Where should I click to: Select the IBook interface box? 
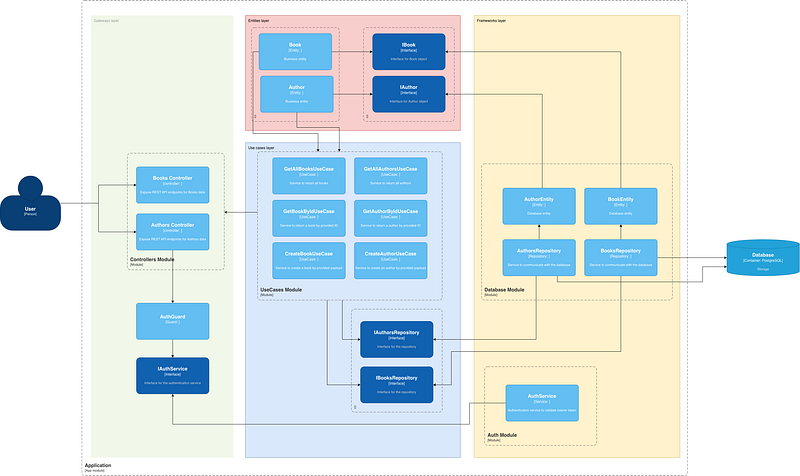point(409,52)
